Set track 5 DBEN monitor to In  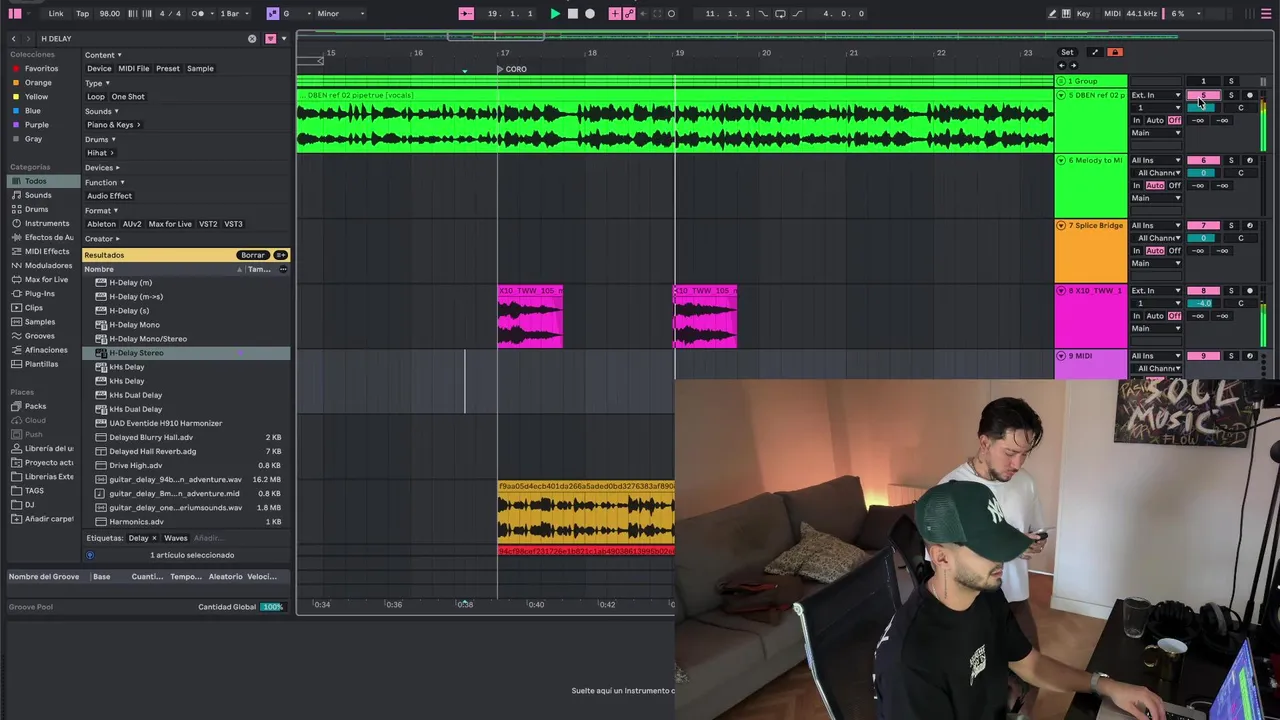point(1136,120)
